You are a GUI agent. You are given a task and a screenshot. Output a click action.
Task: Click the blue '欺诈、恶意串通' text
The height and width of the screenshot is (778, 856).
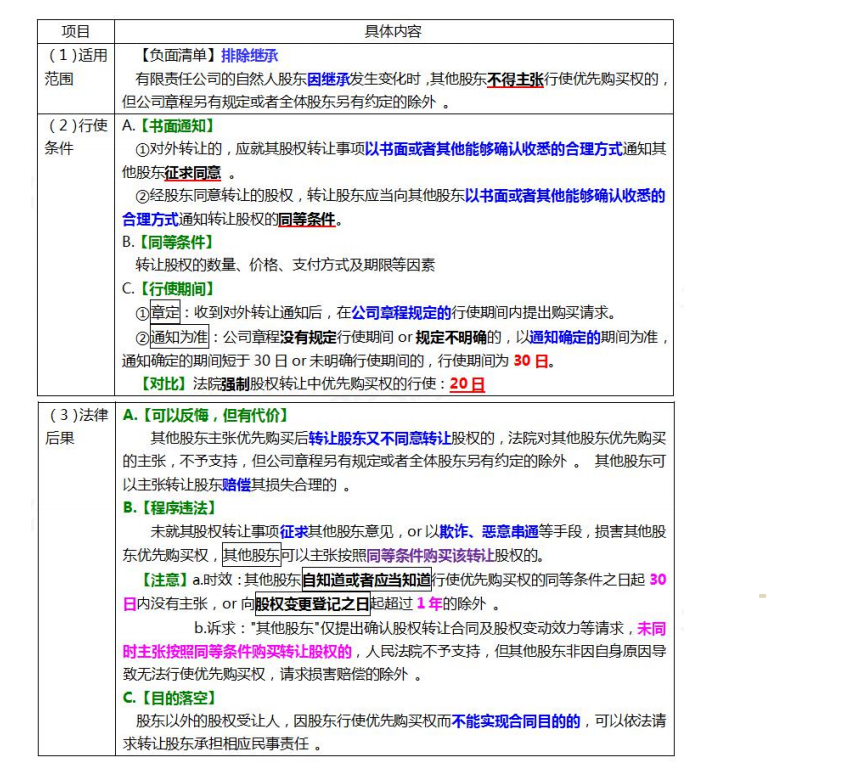pos(489,532)
